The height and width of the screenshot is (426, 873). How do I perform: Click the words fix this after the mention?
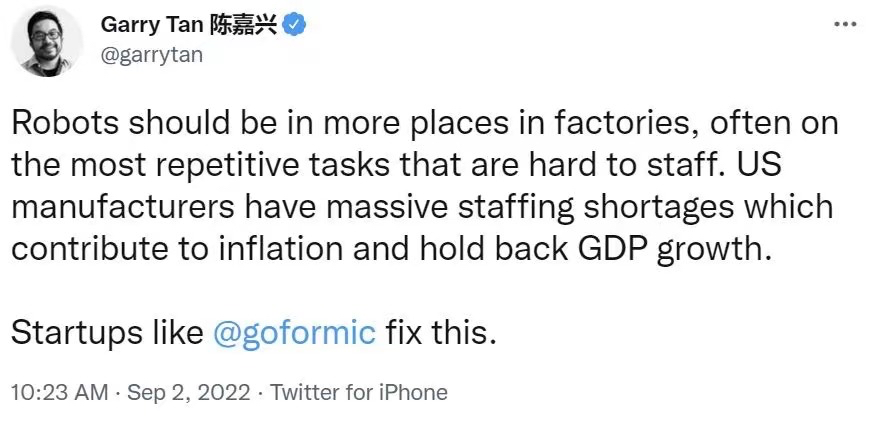[x=440, y=333]
